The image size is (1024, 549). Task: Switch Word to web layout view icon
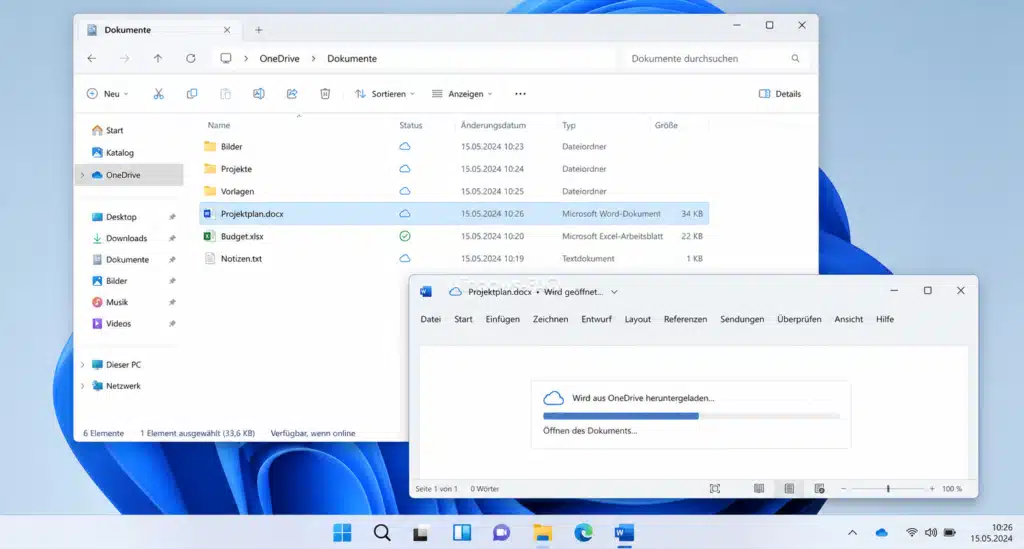coord(819,488)
